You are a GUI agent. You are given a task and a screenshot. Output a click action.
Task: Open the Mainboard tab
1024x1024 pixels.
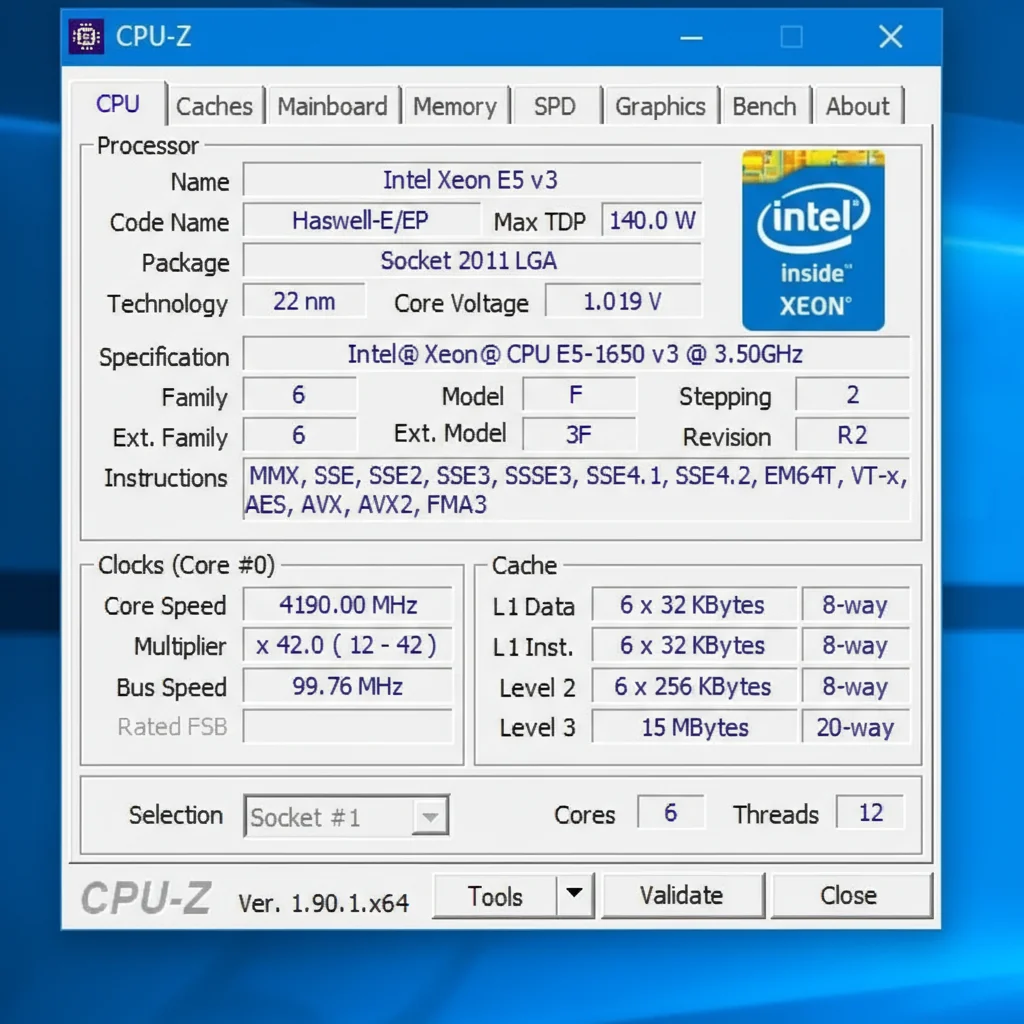(332, 106)
